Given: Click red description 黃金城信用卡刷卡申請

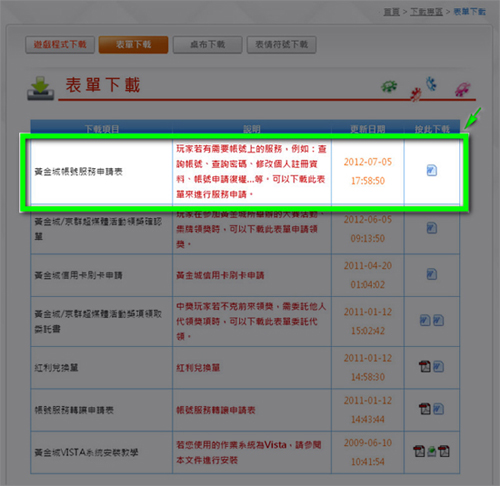Looking at the screenshot, I should [220, 275].
